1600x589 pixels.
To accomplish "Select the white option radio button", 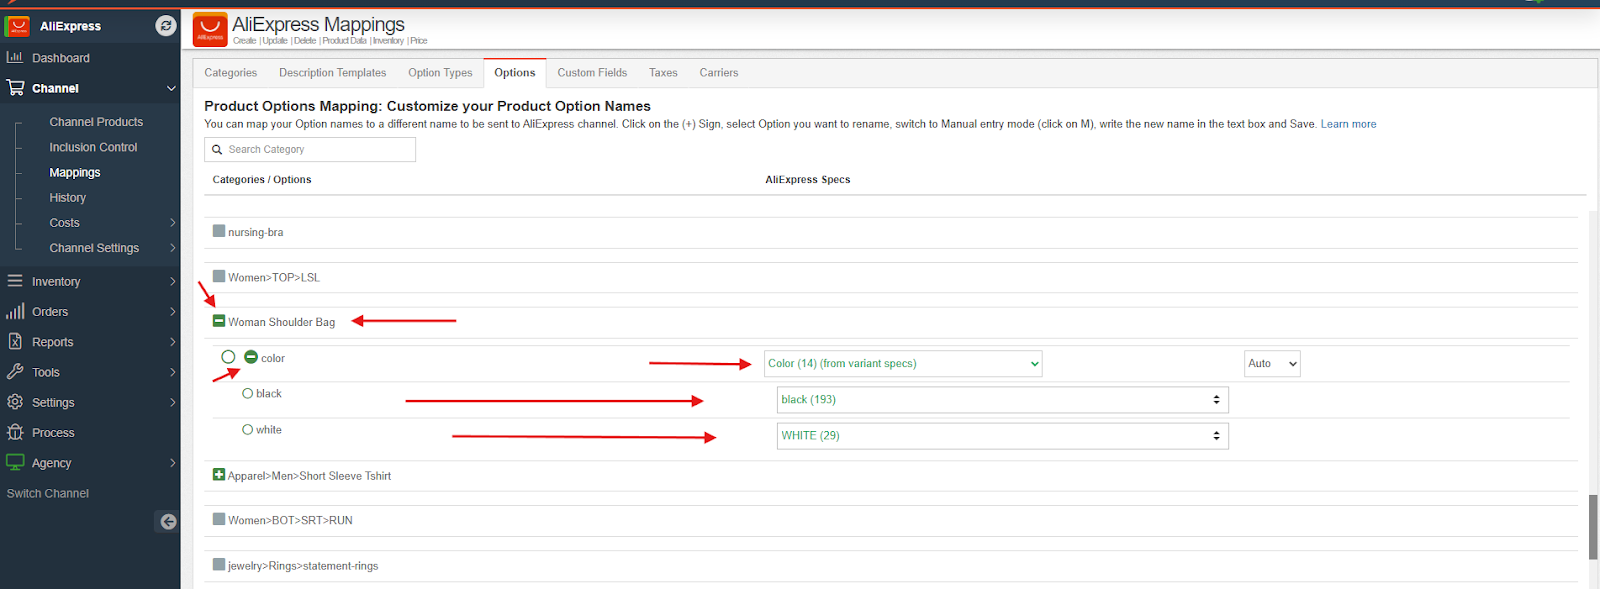I will pos(247,430).
